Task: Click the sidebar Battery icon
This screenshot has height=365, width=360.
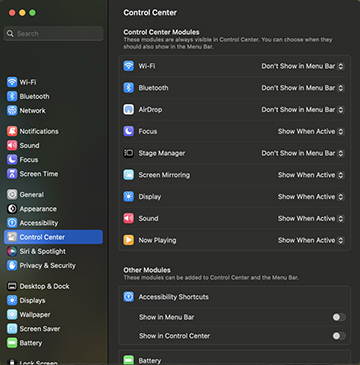Action: 12,343
